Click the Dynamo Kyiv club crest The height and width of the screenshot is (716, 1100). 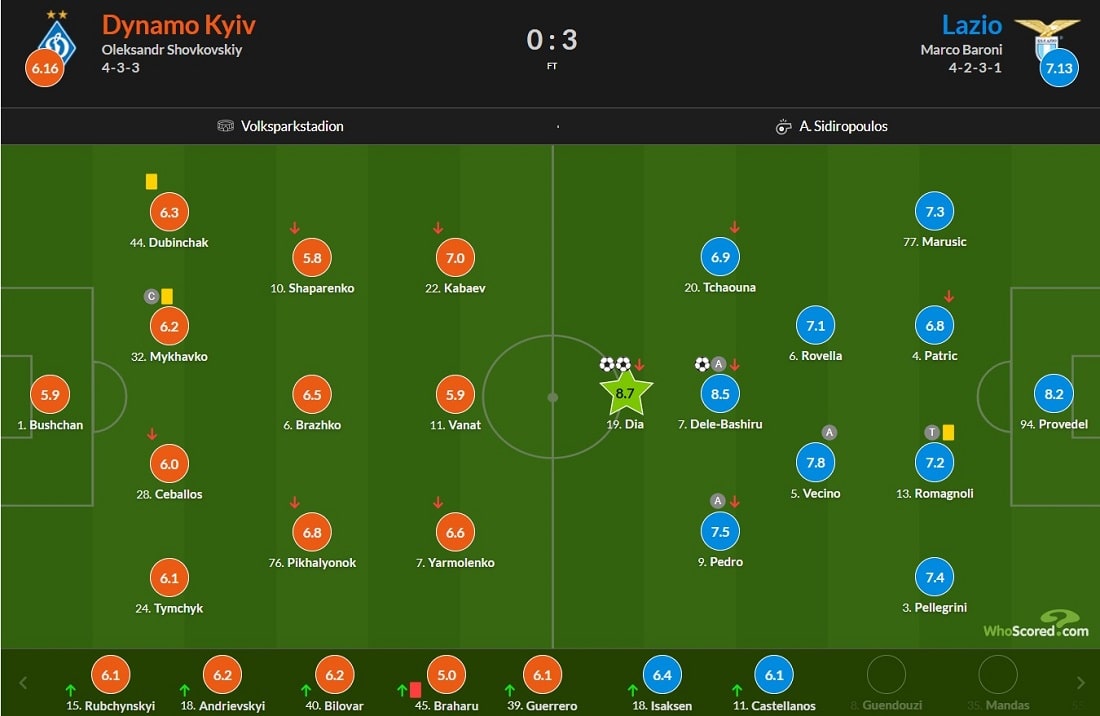(x=57, y=40)
